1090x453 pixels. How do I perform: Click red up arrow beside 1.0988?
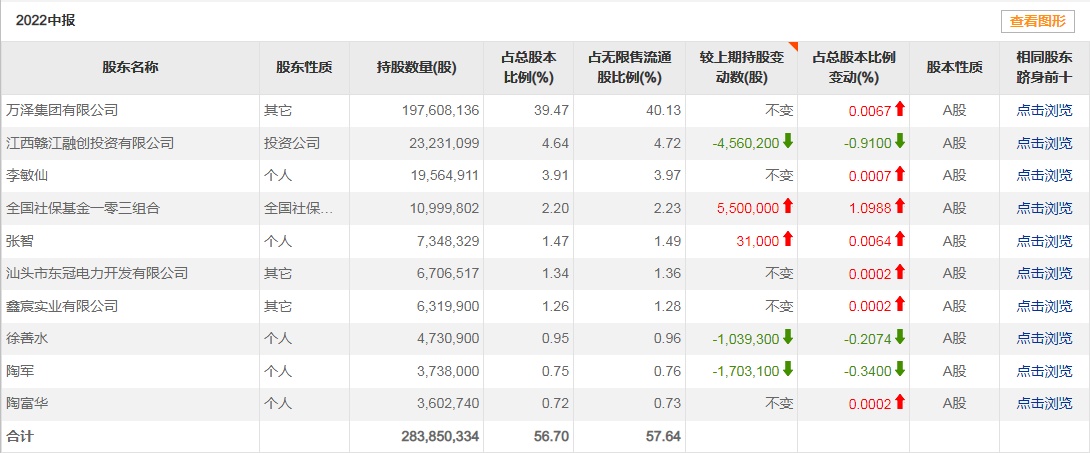click(x=900, y=207)
